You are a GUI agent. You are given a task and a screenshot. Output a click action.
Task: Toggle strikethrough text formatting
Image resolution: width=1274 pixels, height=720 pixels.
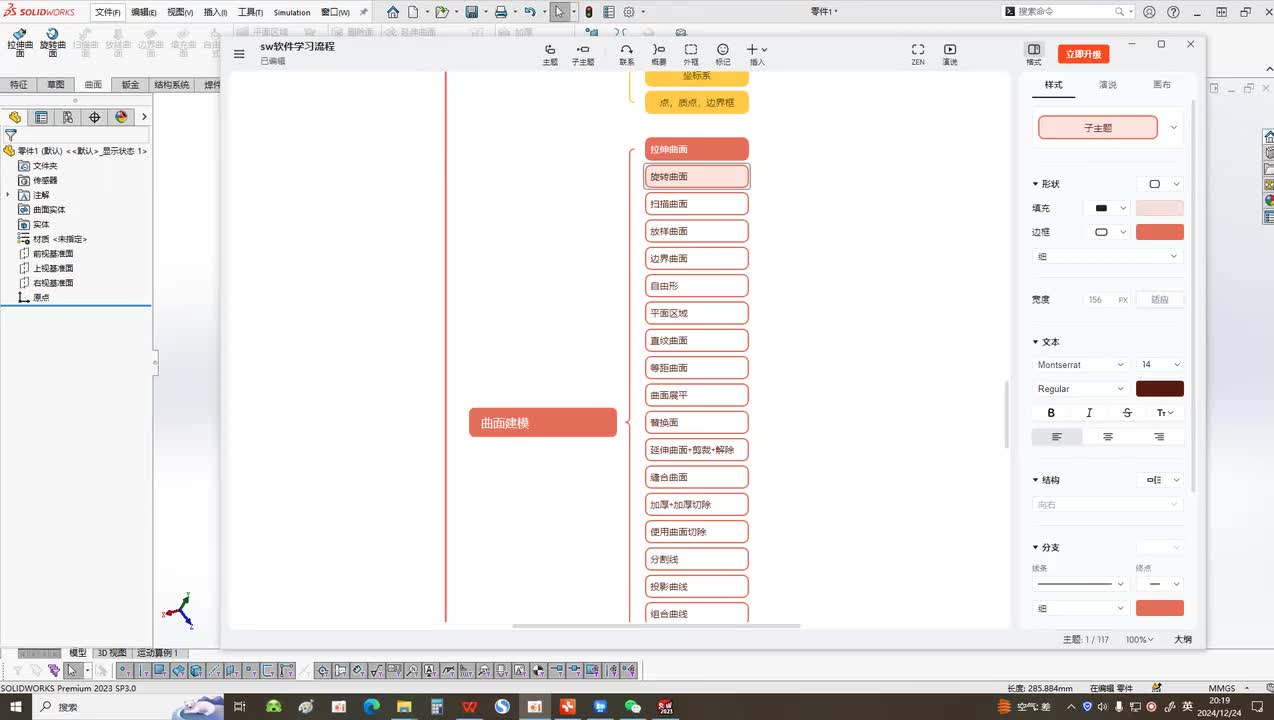click(1127, 412)
